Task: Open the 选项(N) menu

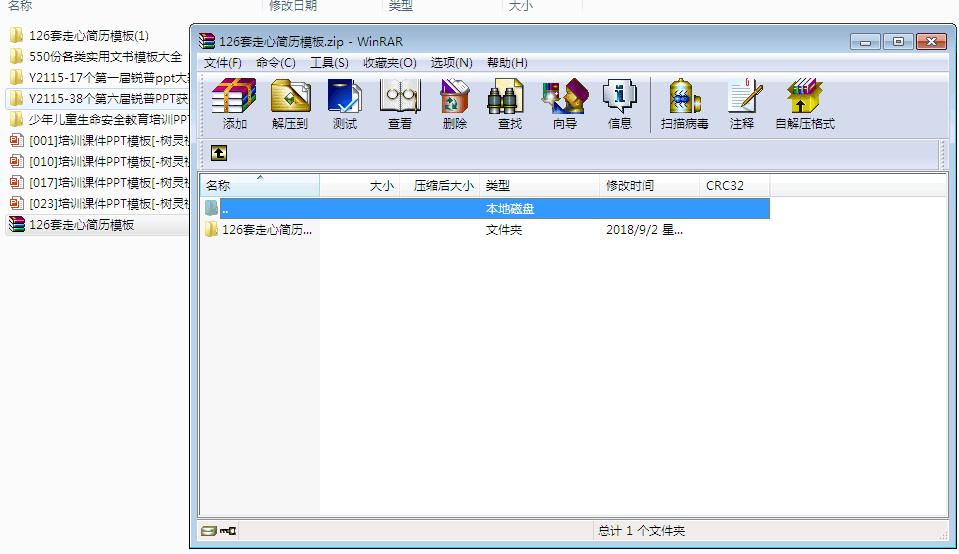Action: pyautogui.click(x=451, y=63)
